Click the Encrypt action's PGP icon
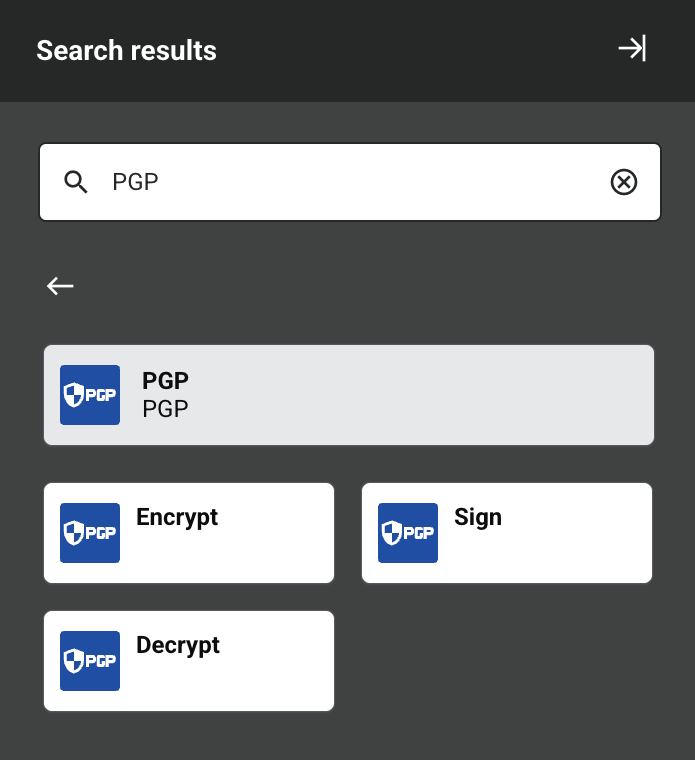The width and height of the screenshot is (695, 760). click(90, 533)
